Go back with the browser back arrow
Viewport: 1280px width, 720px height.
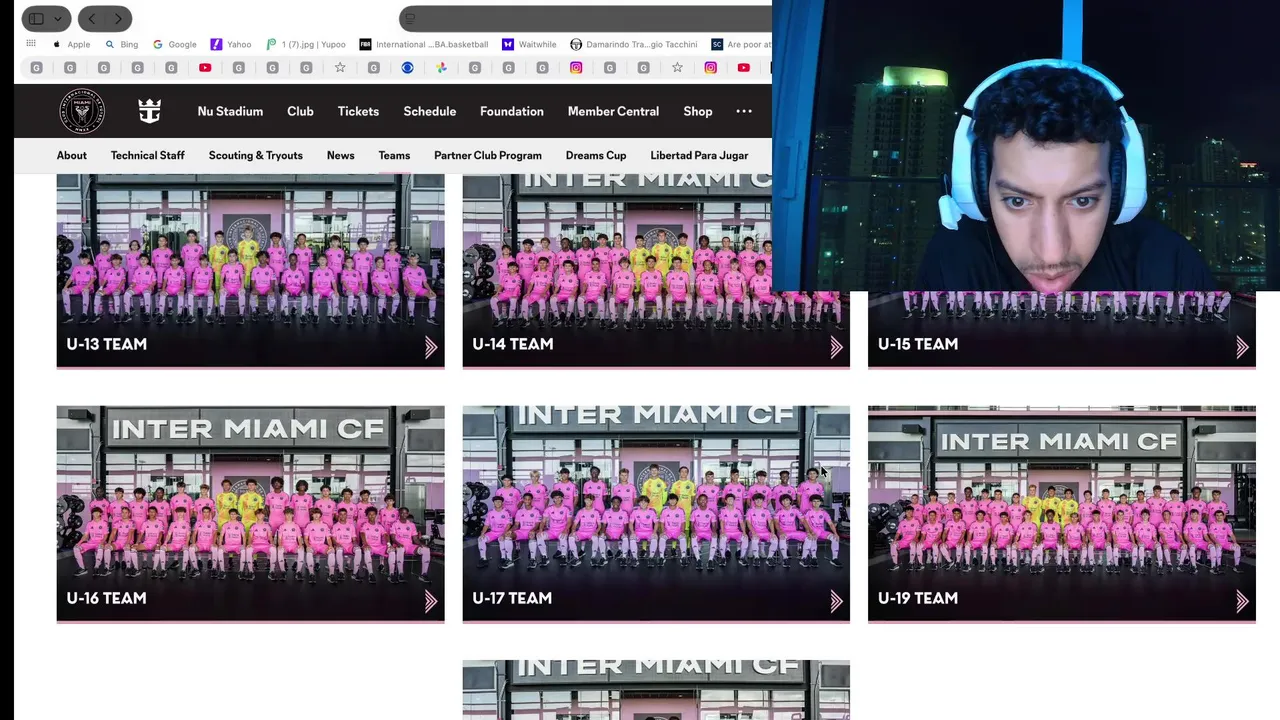[x=92, y=18]
